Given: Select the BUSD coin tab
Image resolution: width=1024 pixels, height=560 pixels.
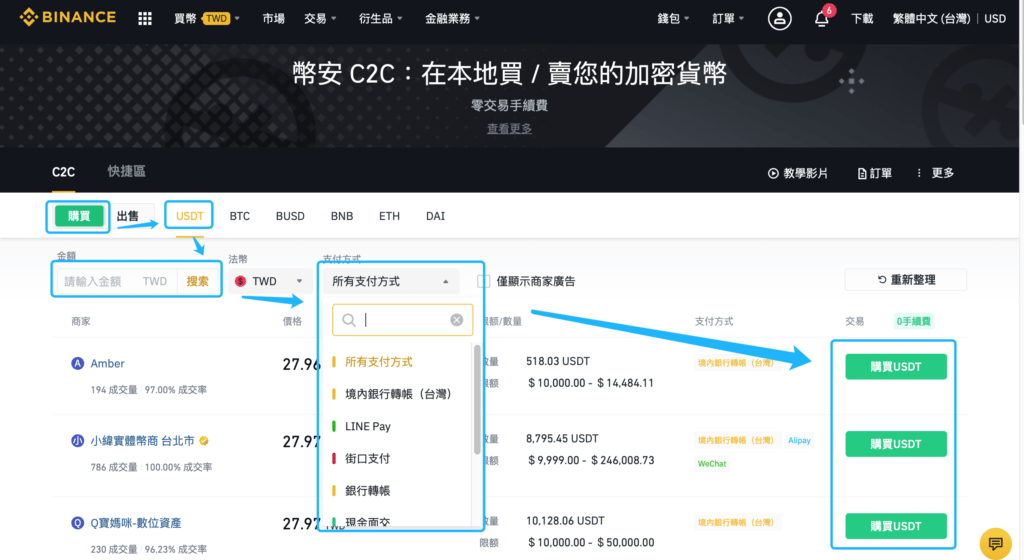Looking at the screenshot, I should pos(290,216).
